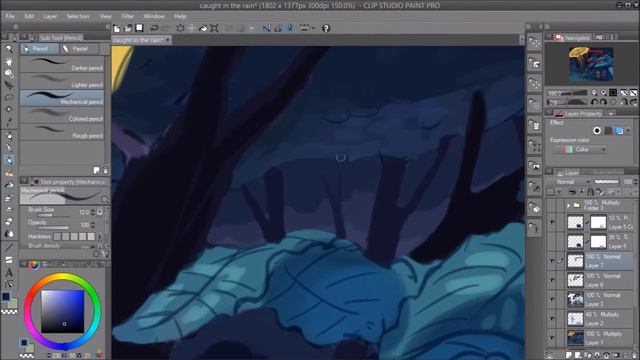The height and width of the screenshot is (360, 640).
Task: Expand Folder 2 in layer list
Action: coord(568,205)
